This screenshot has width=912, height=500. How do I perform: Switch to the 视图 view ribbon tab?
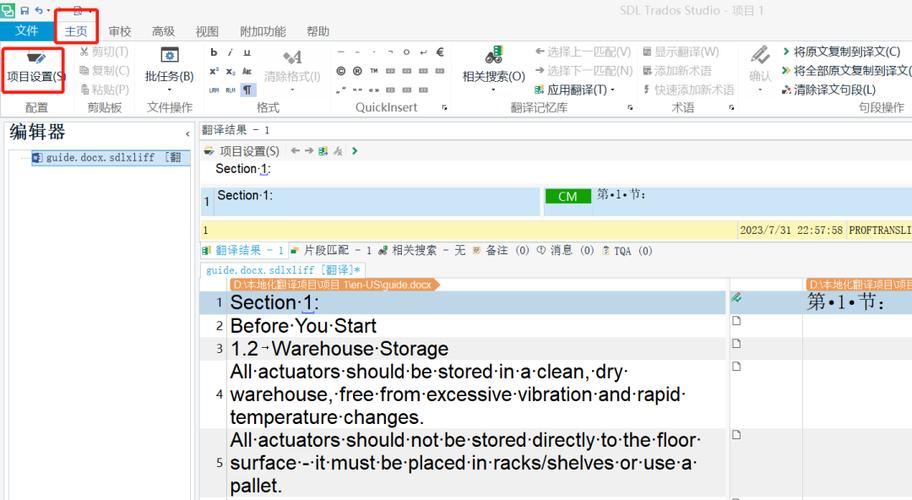pos(207,31)
